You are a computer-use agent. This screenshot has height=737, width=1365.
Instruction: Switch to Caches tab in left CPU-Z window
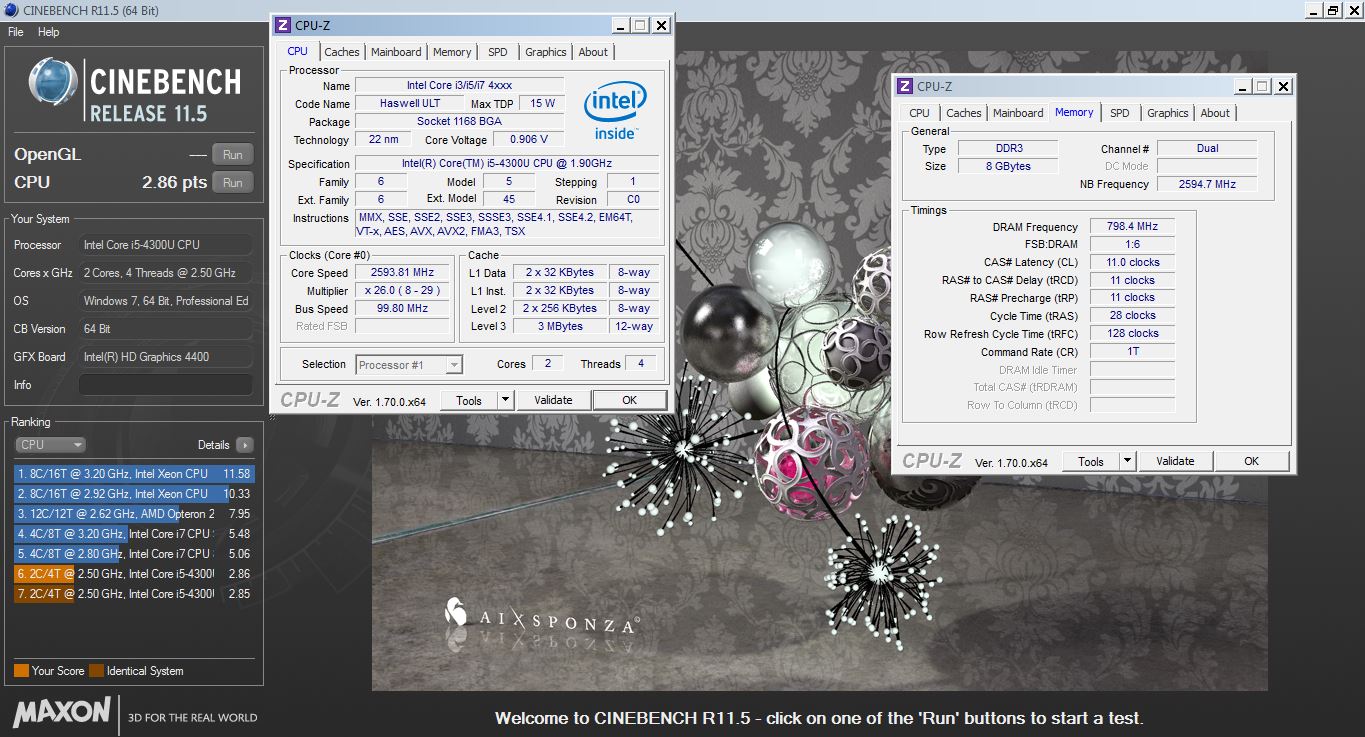[x=342, y=52]
